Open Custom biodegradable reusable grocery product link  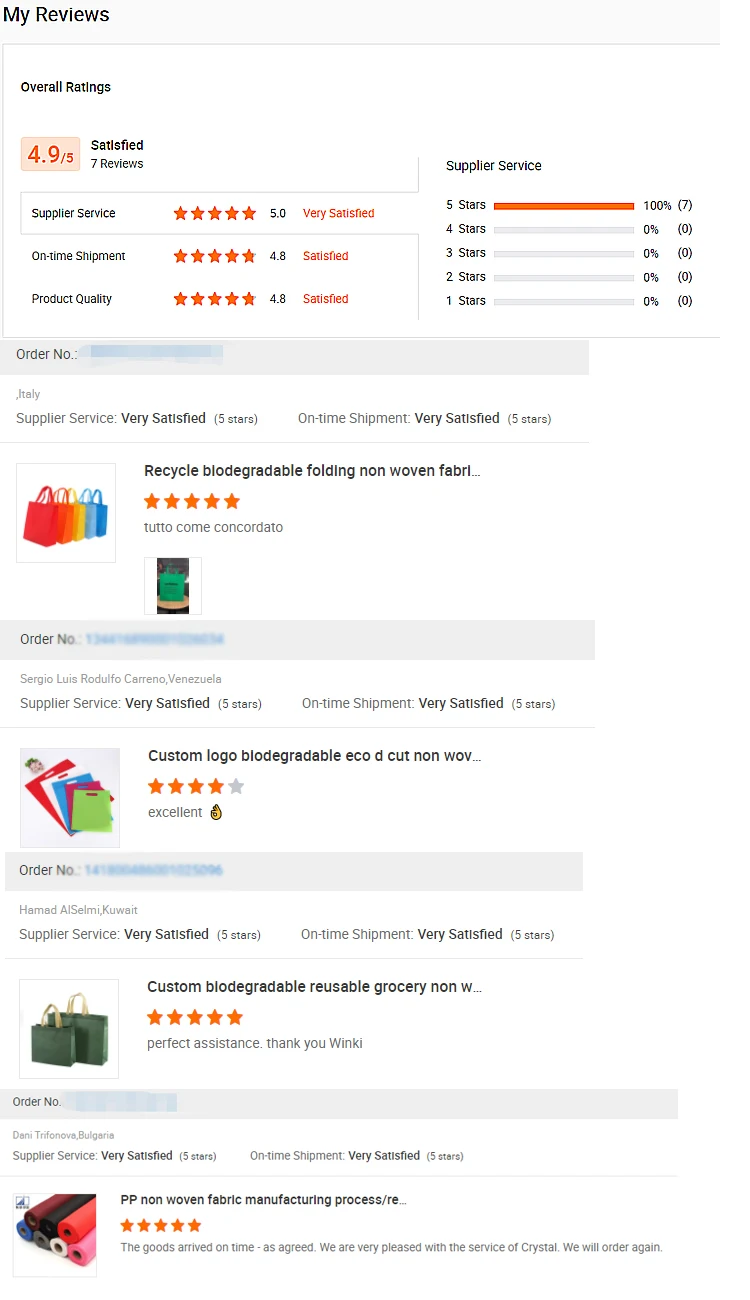click(x=314, y=987)
